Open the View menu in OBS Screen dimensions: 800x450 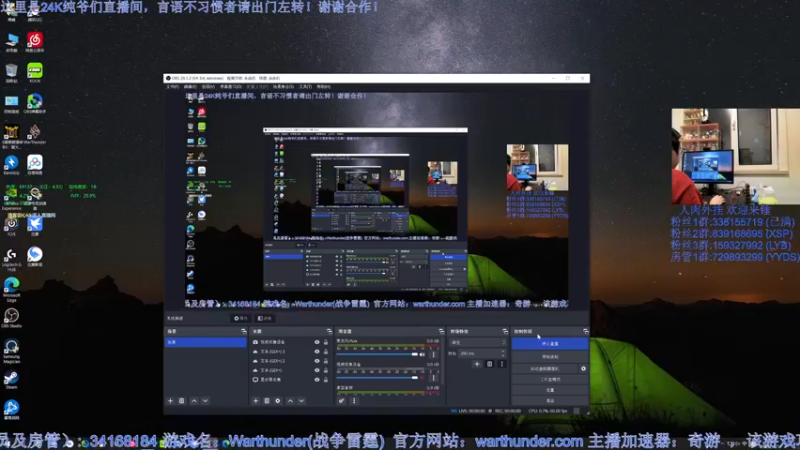(208, 87)
